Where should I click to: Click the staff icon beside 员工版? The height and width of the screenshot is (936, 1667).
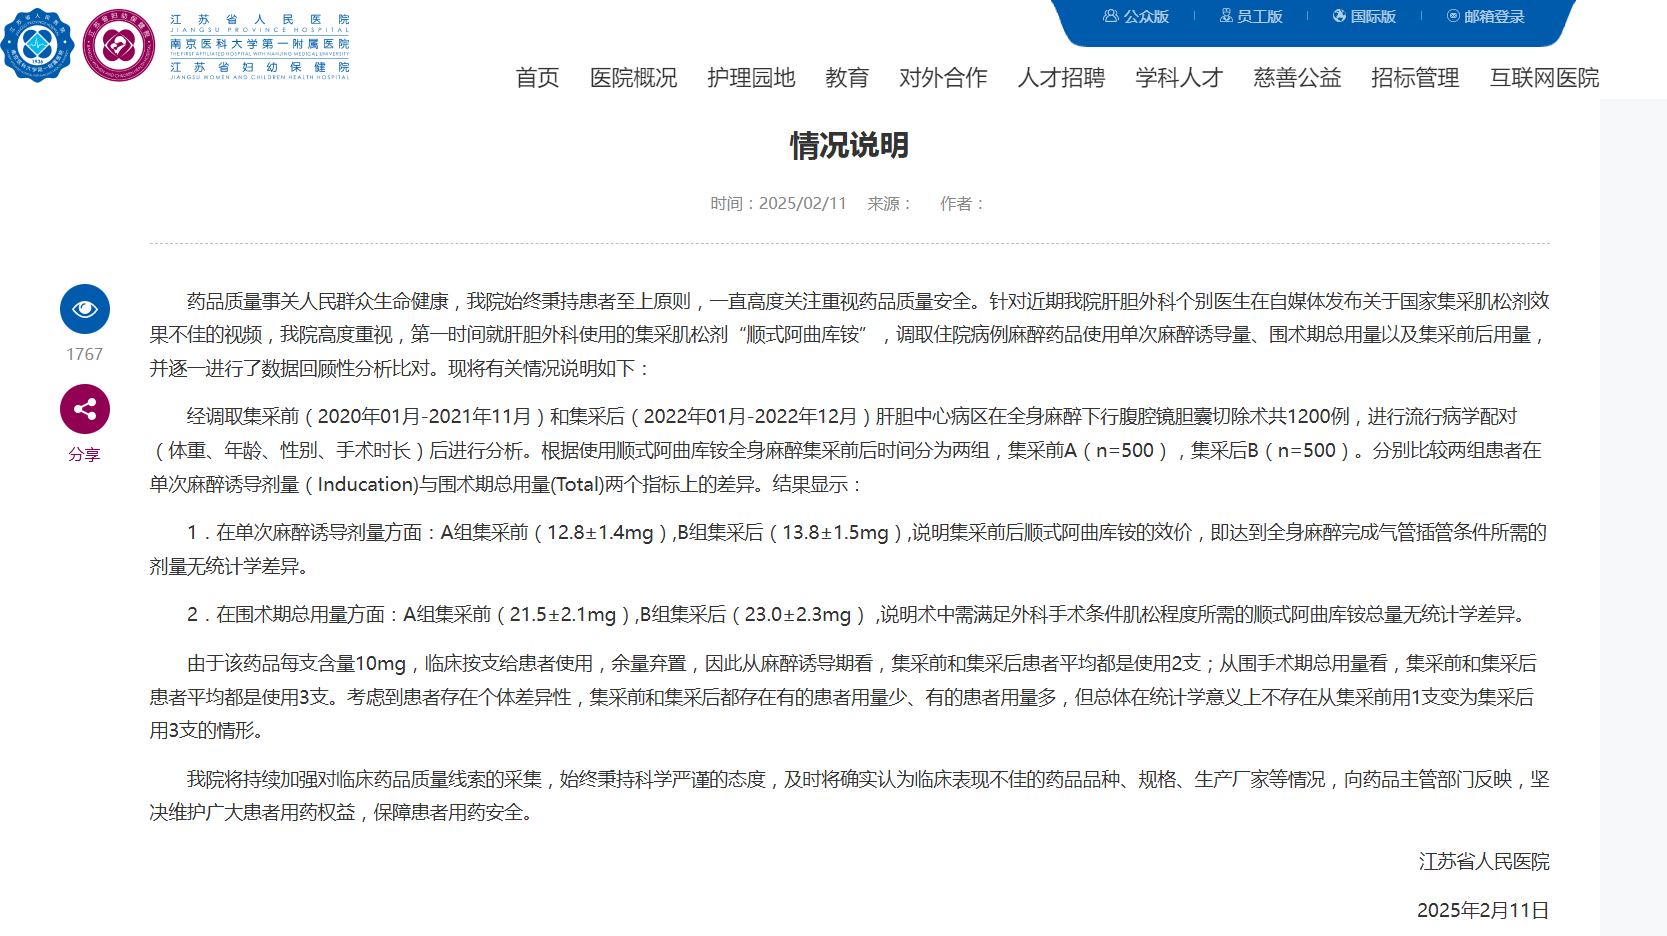tap(1224, 16)
